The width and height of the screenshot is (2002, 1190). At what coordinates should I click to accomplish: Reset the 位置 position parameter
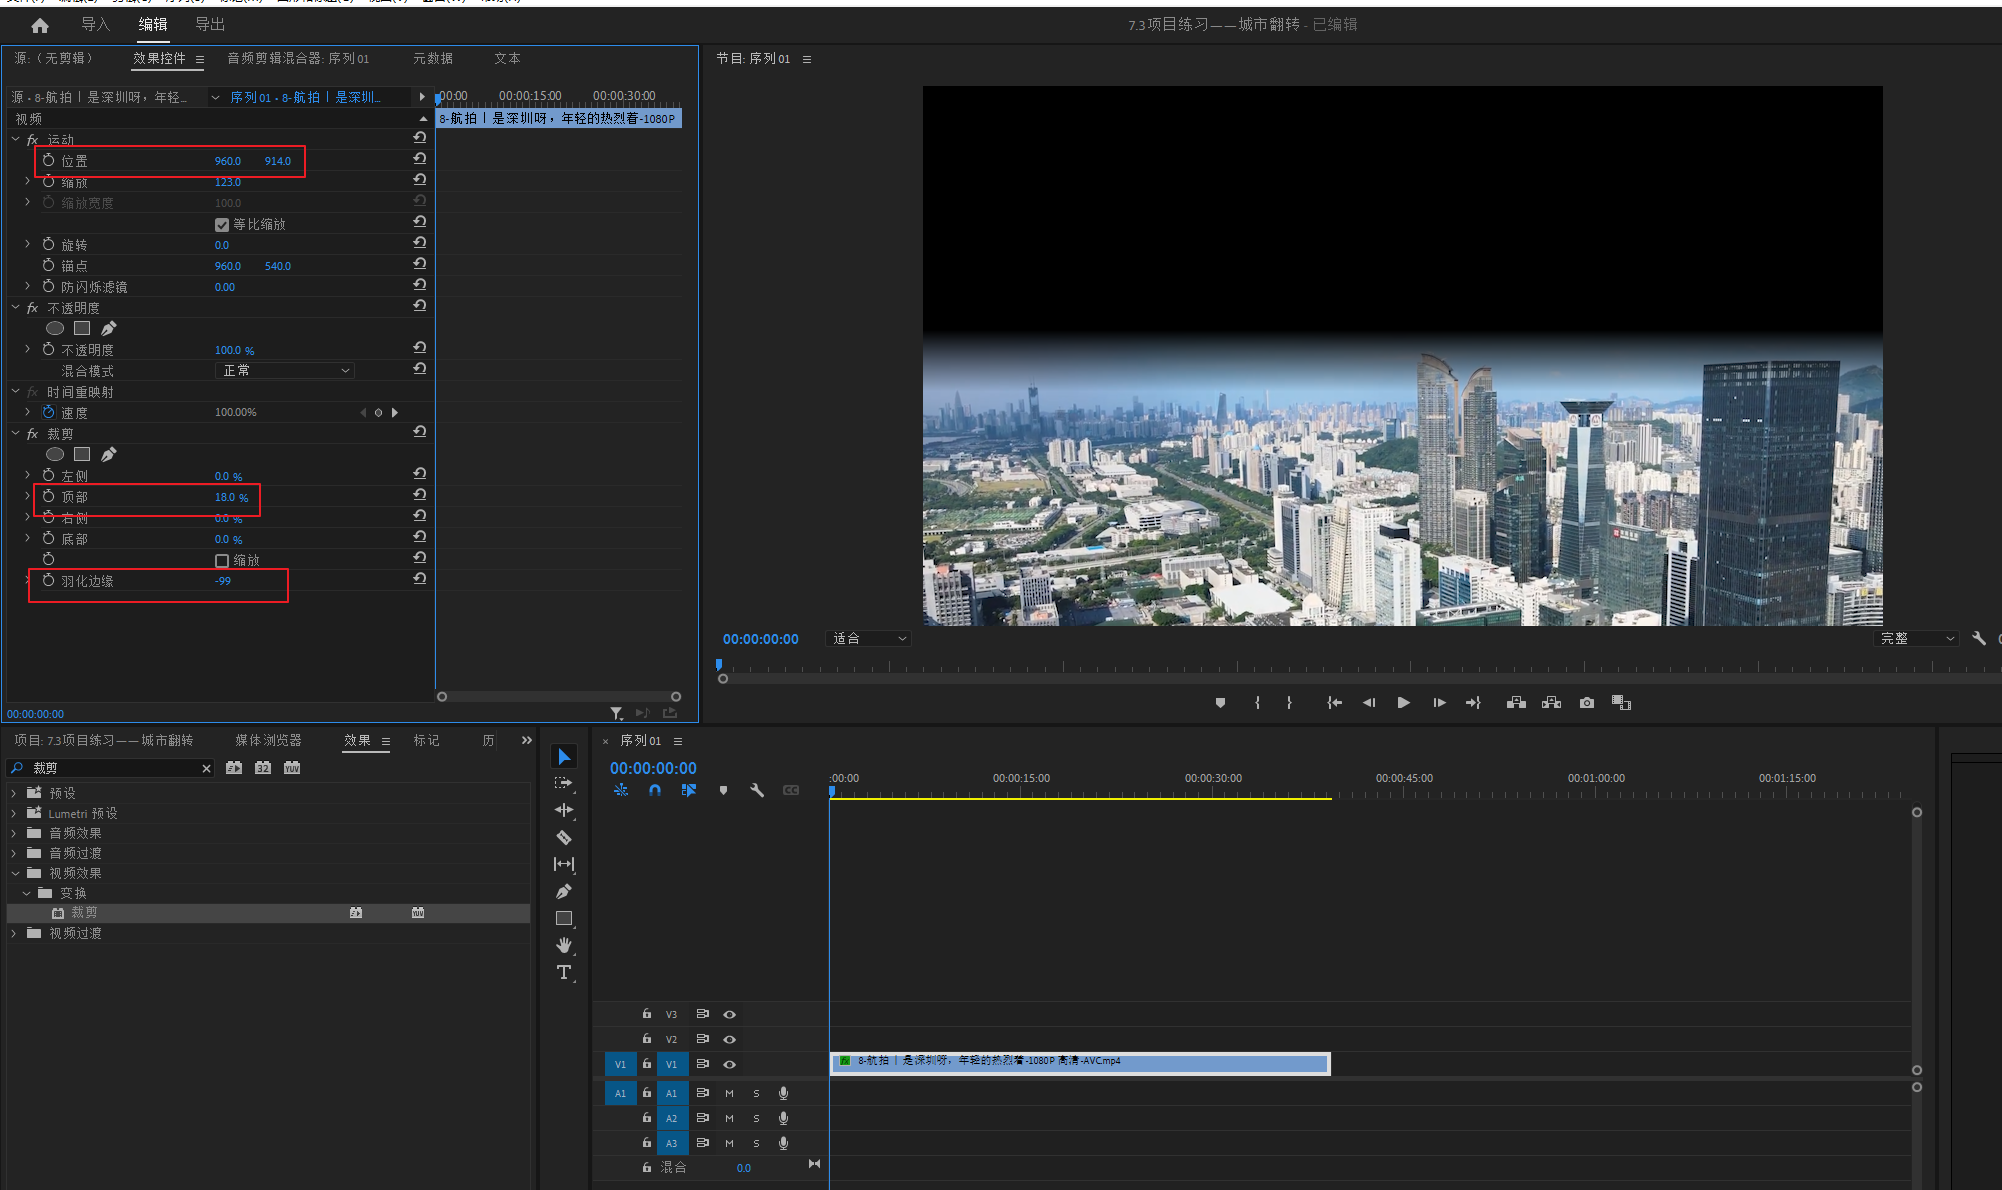click(420, 159)
